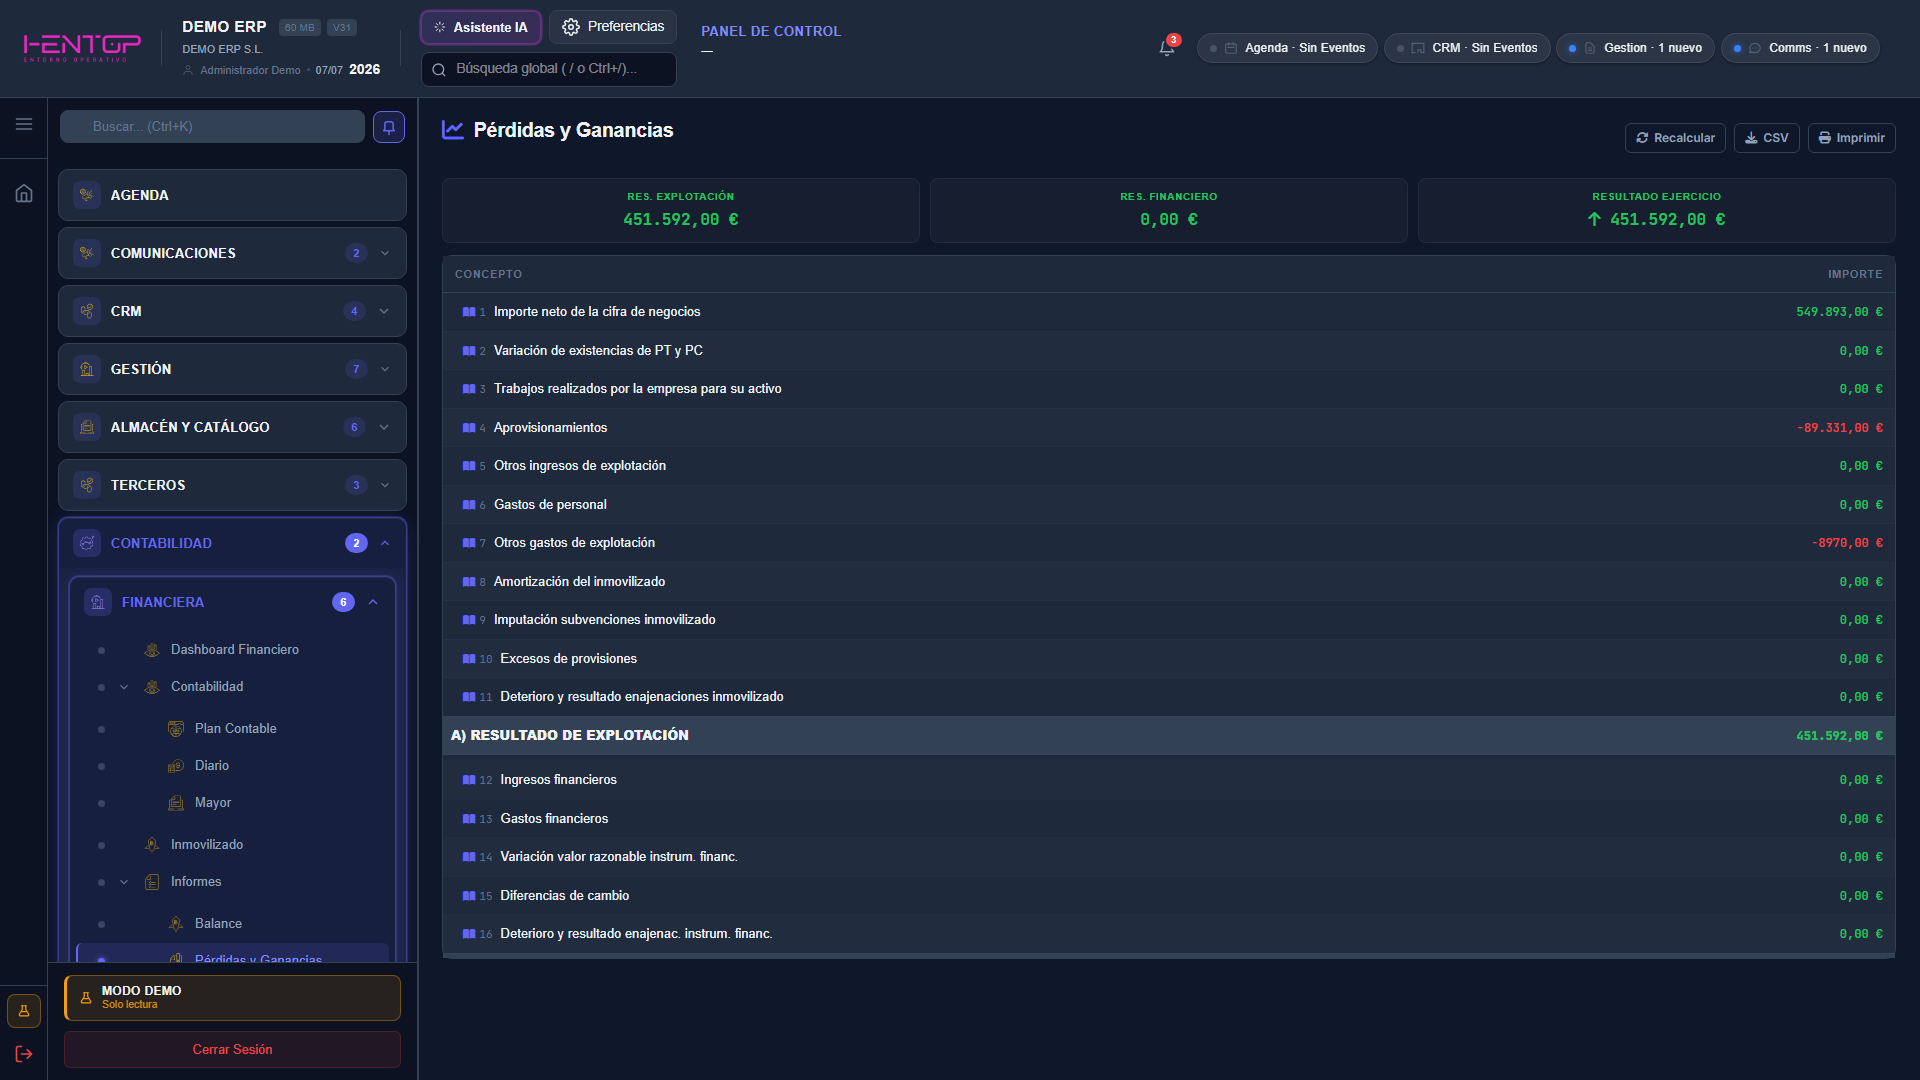1920x1080 pixels.
Task: Click the HENTOP logo
Action: pyautogui.click(x=82, y=47)
